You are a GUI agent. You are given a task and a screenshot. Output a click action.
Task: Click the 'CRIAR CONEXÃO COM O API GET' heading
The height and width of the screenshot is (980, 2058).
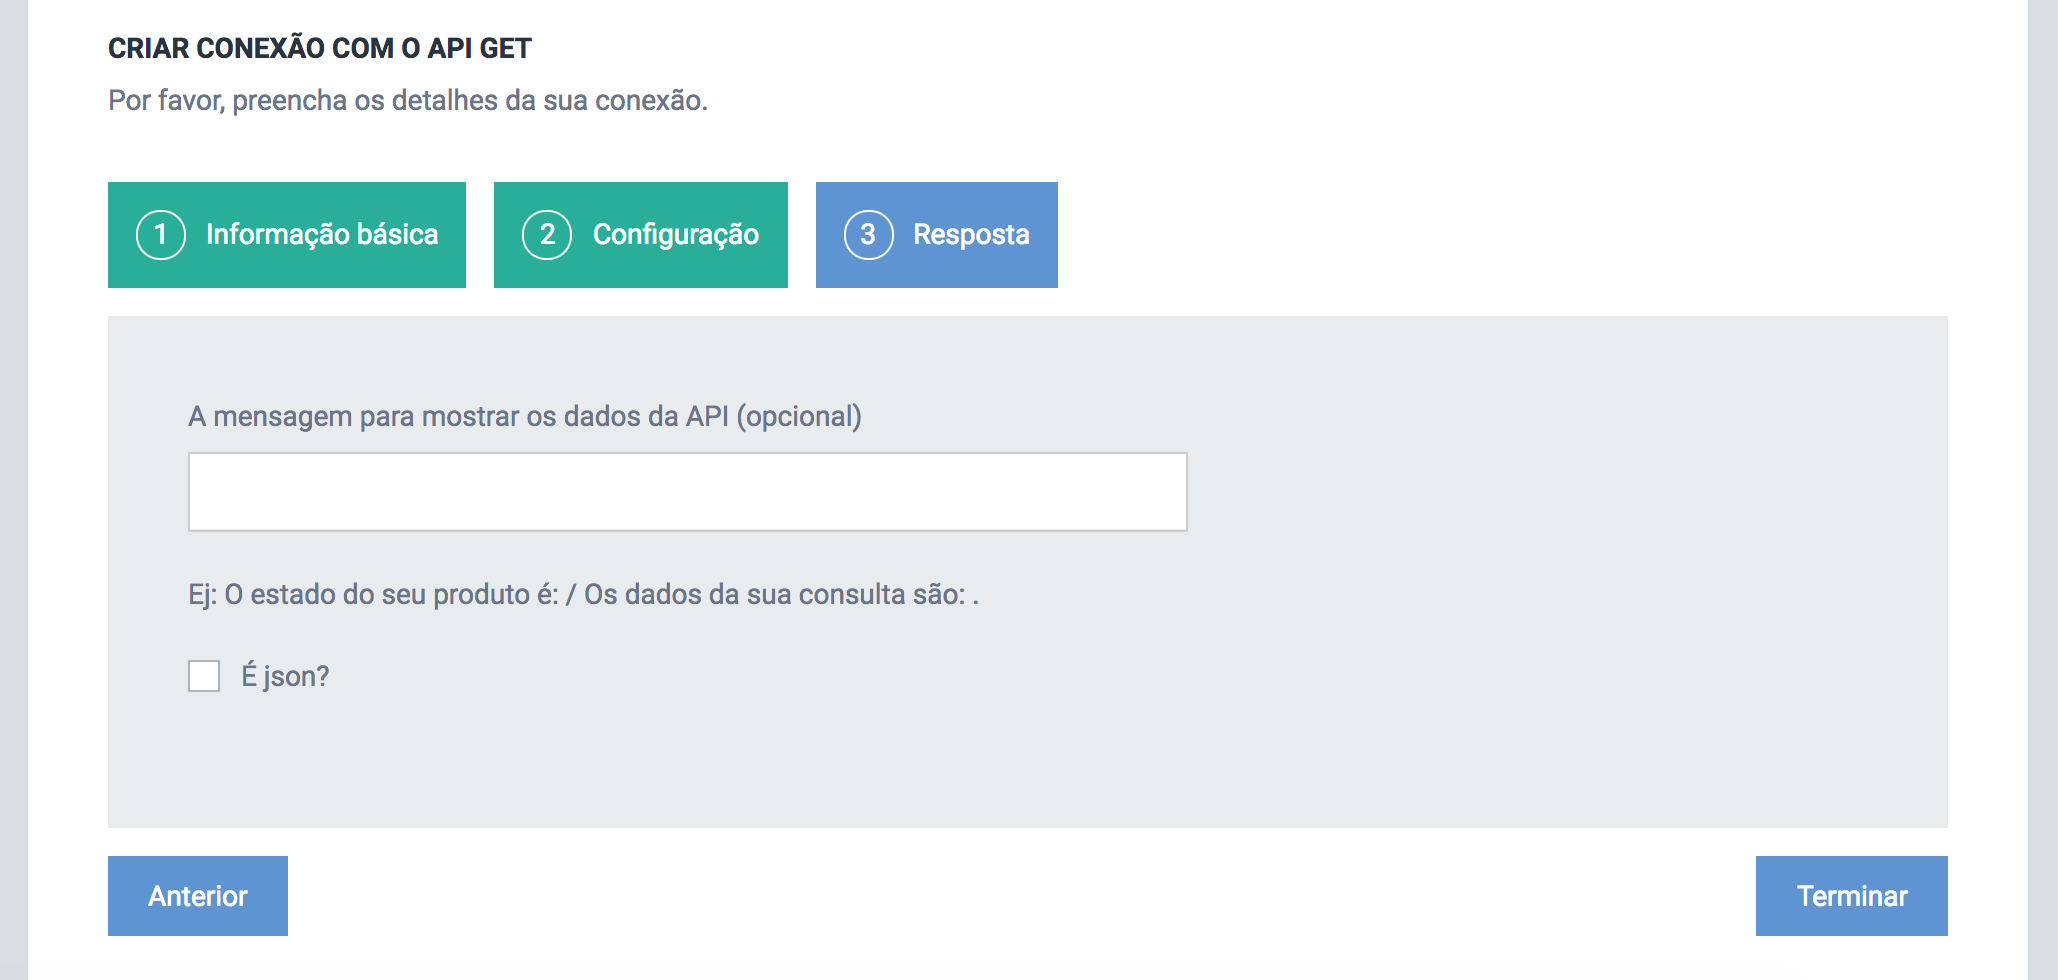pos(320,48)
